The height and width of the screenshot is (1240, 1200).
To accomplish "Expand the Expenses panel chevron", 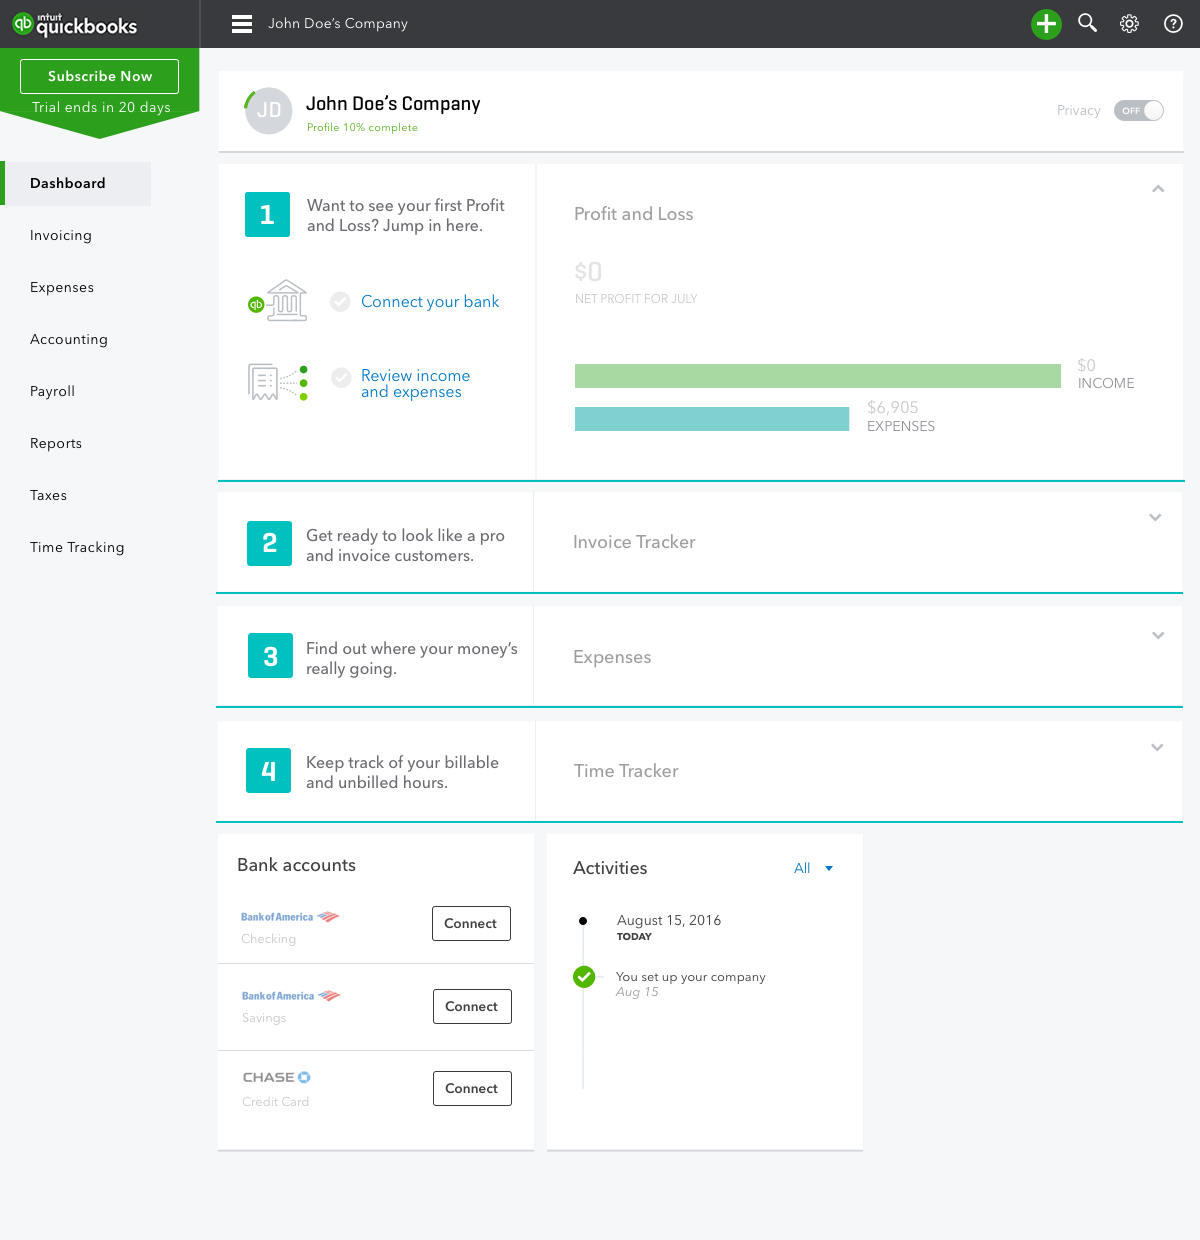I will 1158,635.
